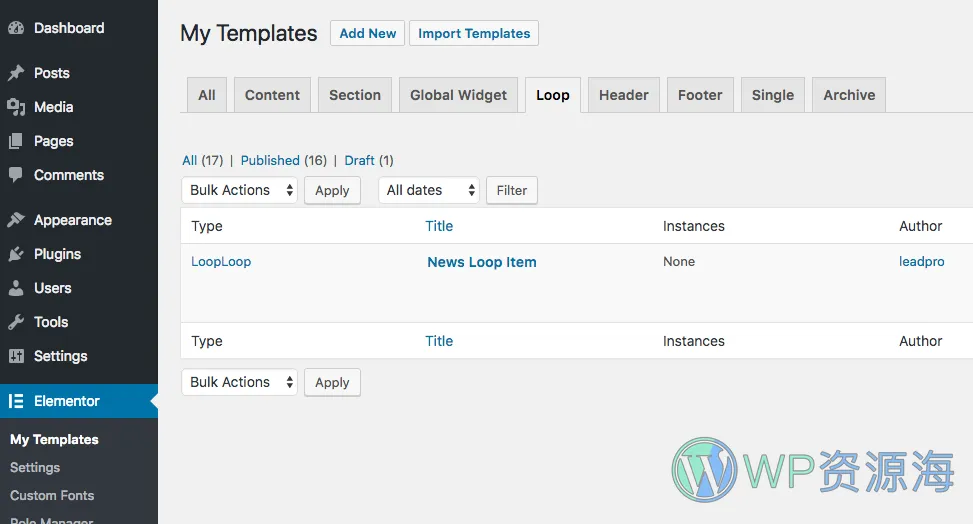The width and height of the screenshot is (973, 524).
Task: Open Custom Fonts in Elementor submenu
Action: (52, 495)
